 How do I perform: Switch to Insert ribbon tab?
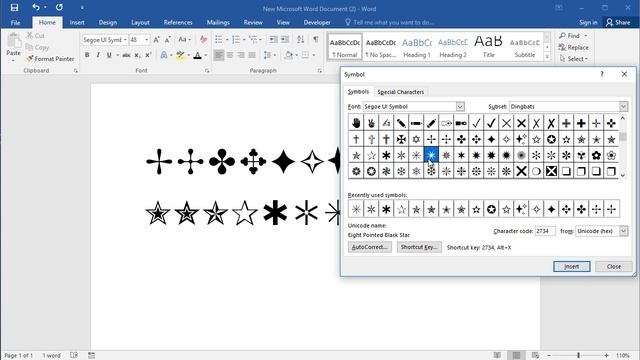click(77, 22)
